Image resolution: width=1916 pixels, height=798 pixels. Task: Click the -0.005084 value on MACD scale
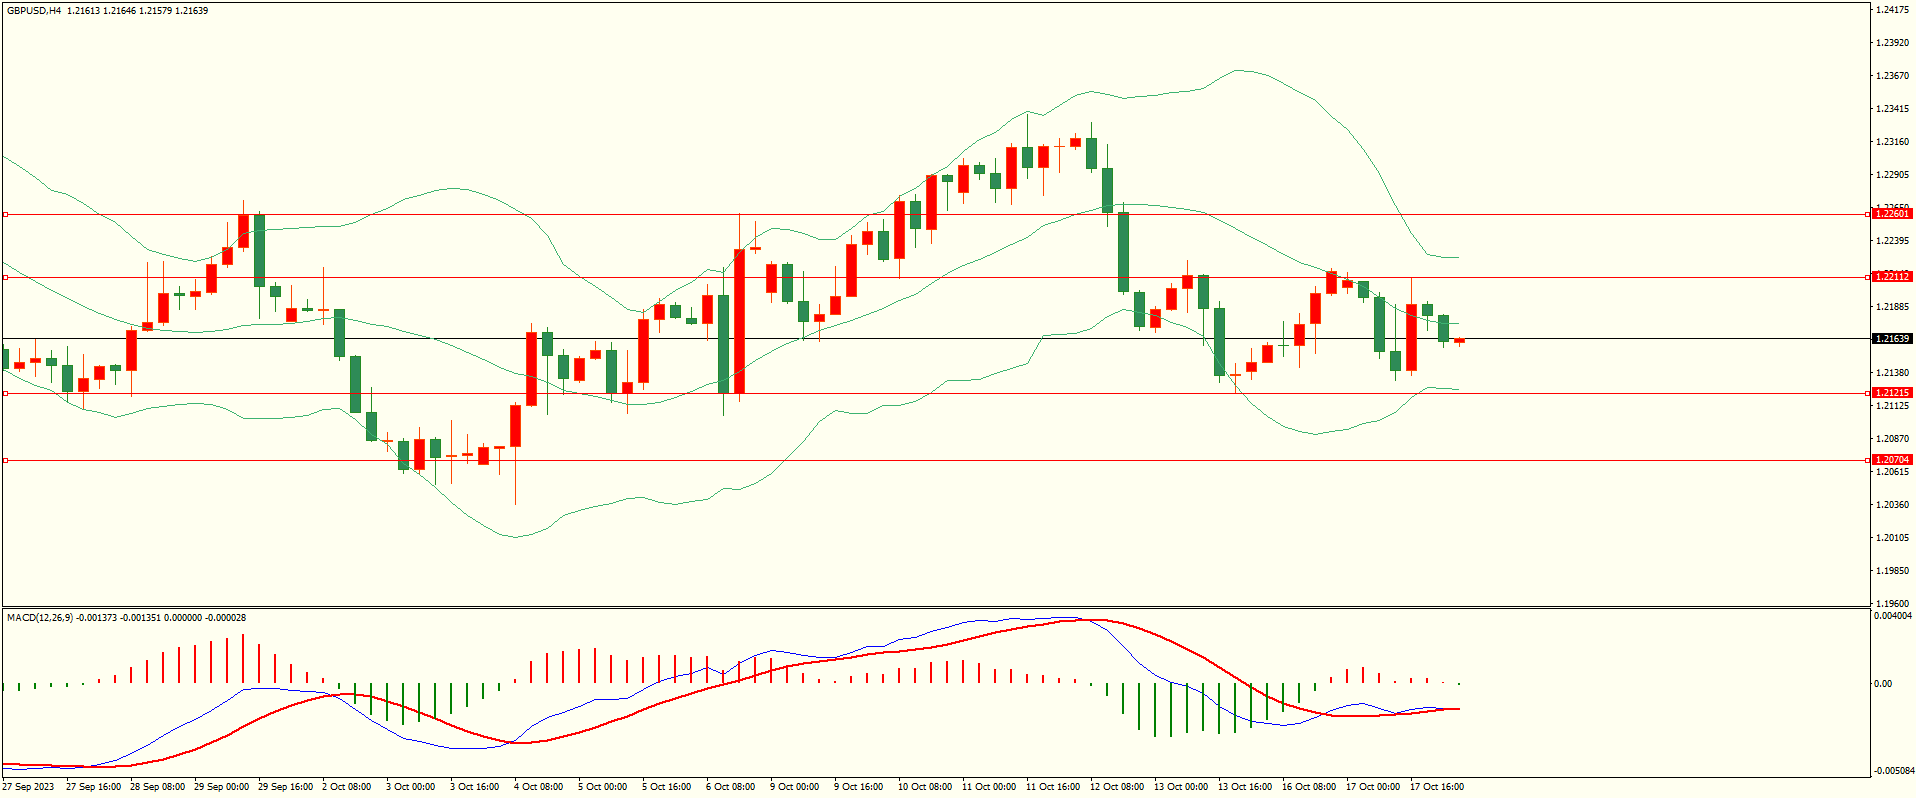click(x=1893, y=771)
